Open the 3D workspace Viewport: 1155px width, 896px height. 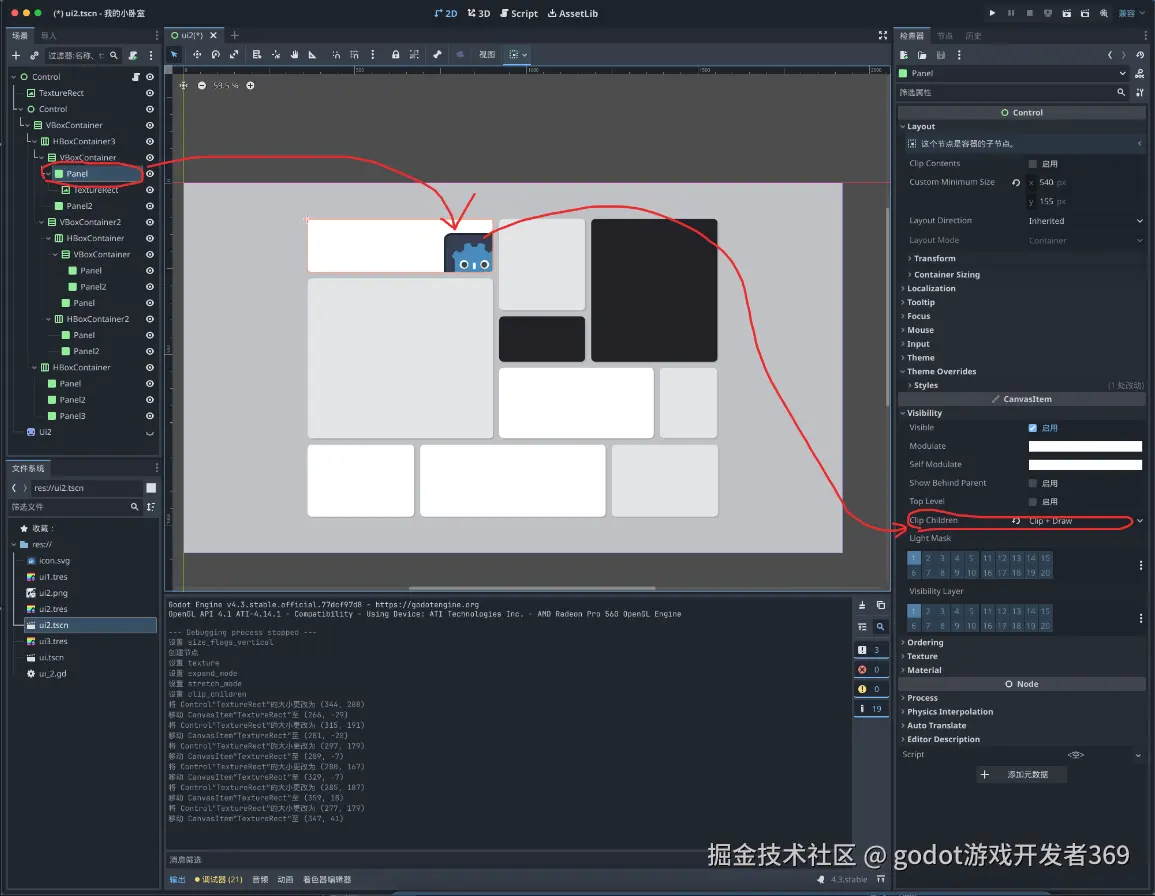pyautogui.click(x=479, y=13)
